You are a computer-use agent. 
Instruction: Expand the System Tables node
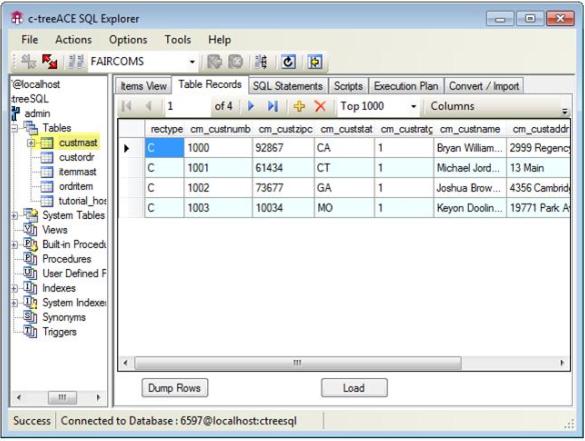coord(14,215)
